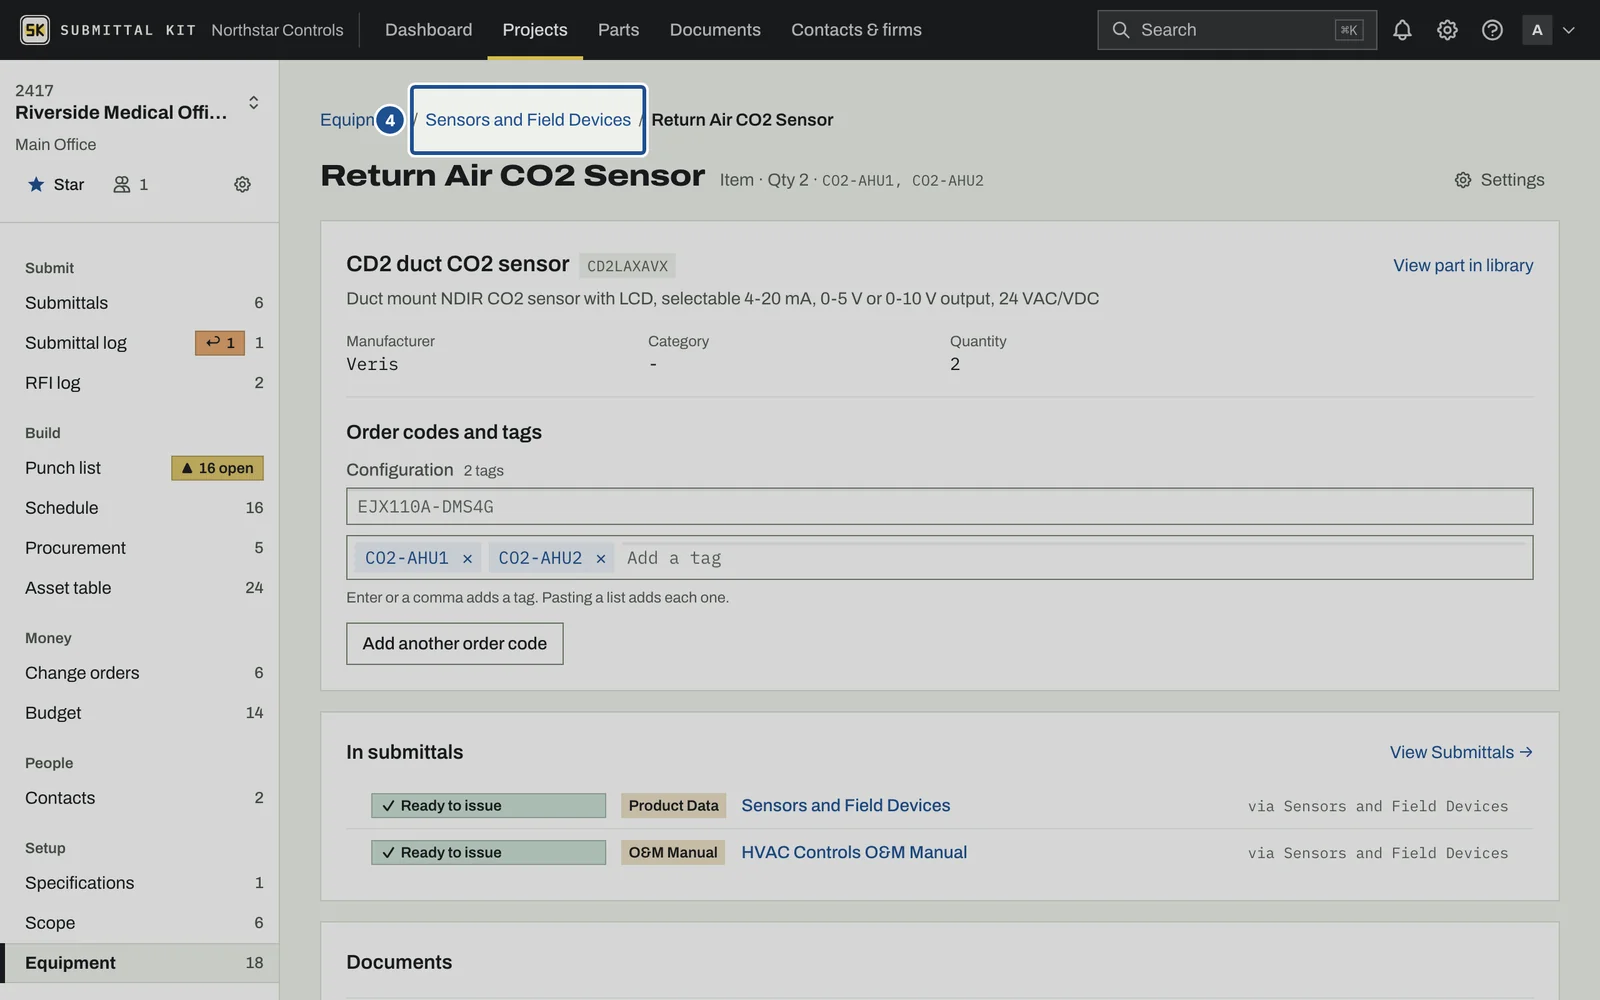The height and width of the screenshot is (1000, 1600).
Task: Go to the Documents tab
Action: (715, 30)
